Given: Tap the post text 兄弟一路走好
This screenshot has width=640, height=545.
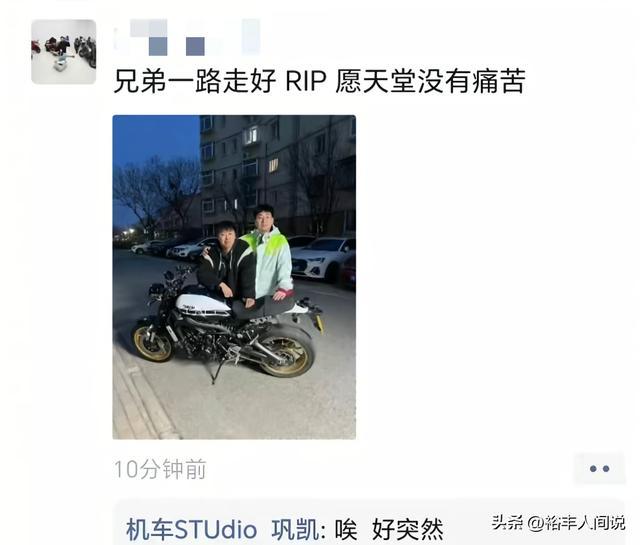Looking at the screenshot, I should point(195,81).
